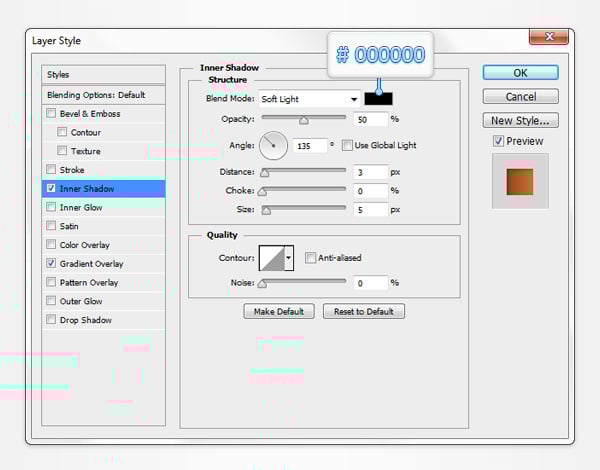Click the Contour curve thumbnail

271,258
